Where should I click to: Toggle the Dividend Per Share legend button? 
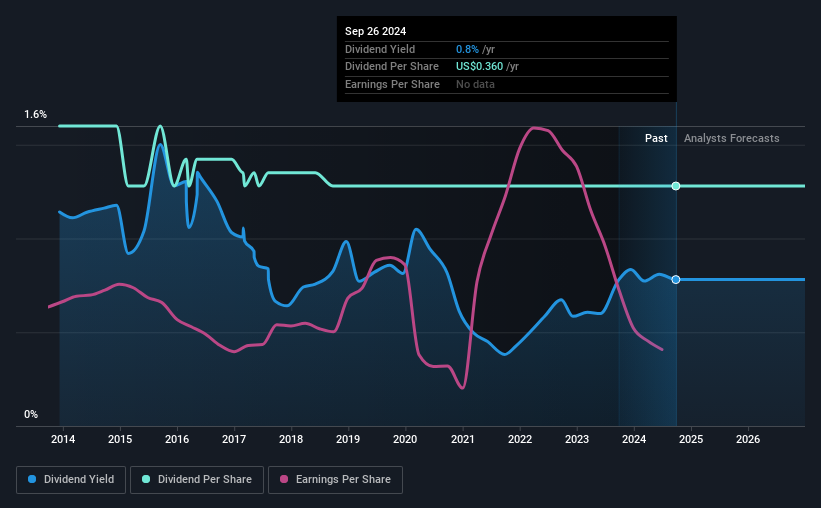tap(197, 479)
